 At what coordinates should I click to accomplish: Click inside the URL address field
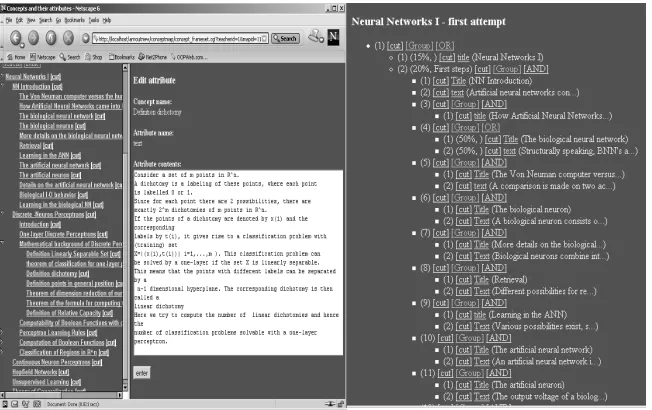pos(178,39)
